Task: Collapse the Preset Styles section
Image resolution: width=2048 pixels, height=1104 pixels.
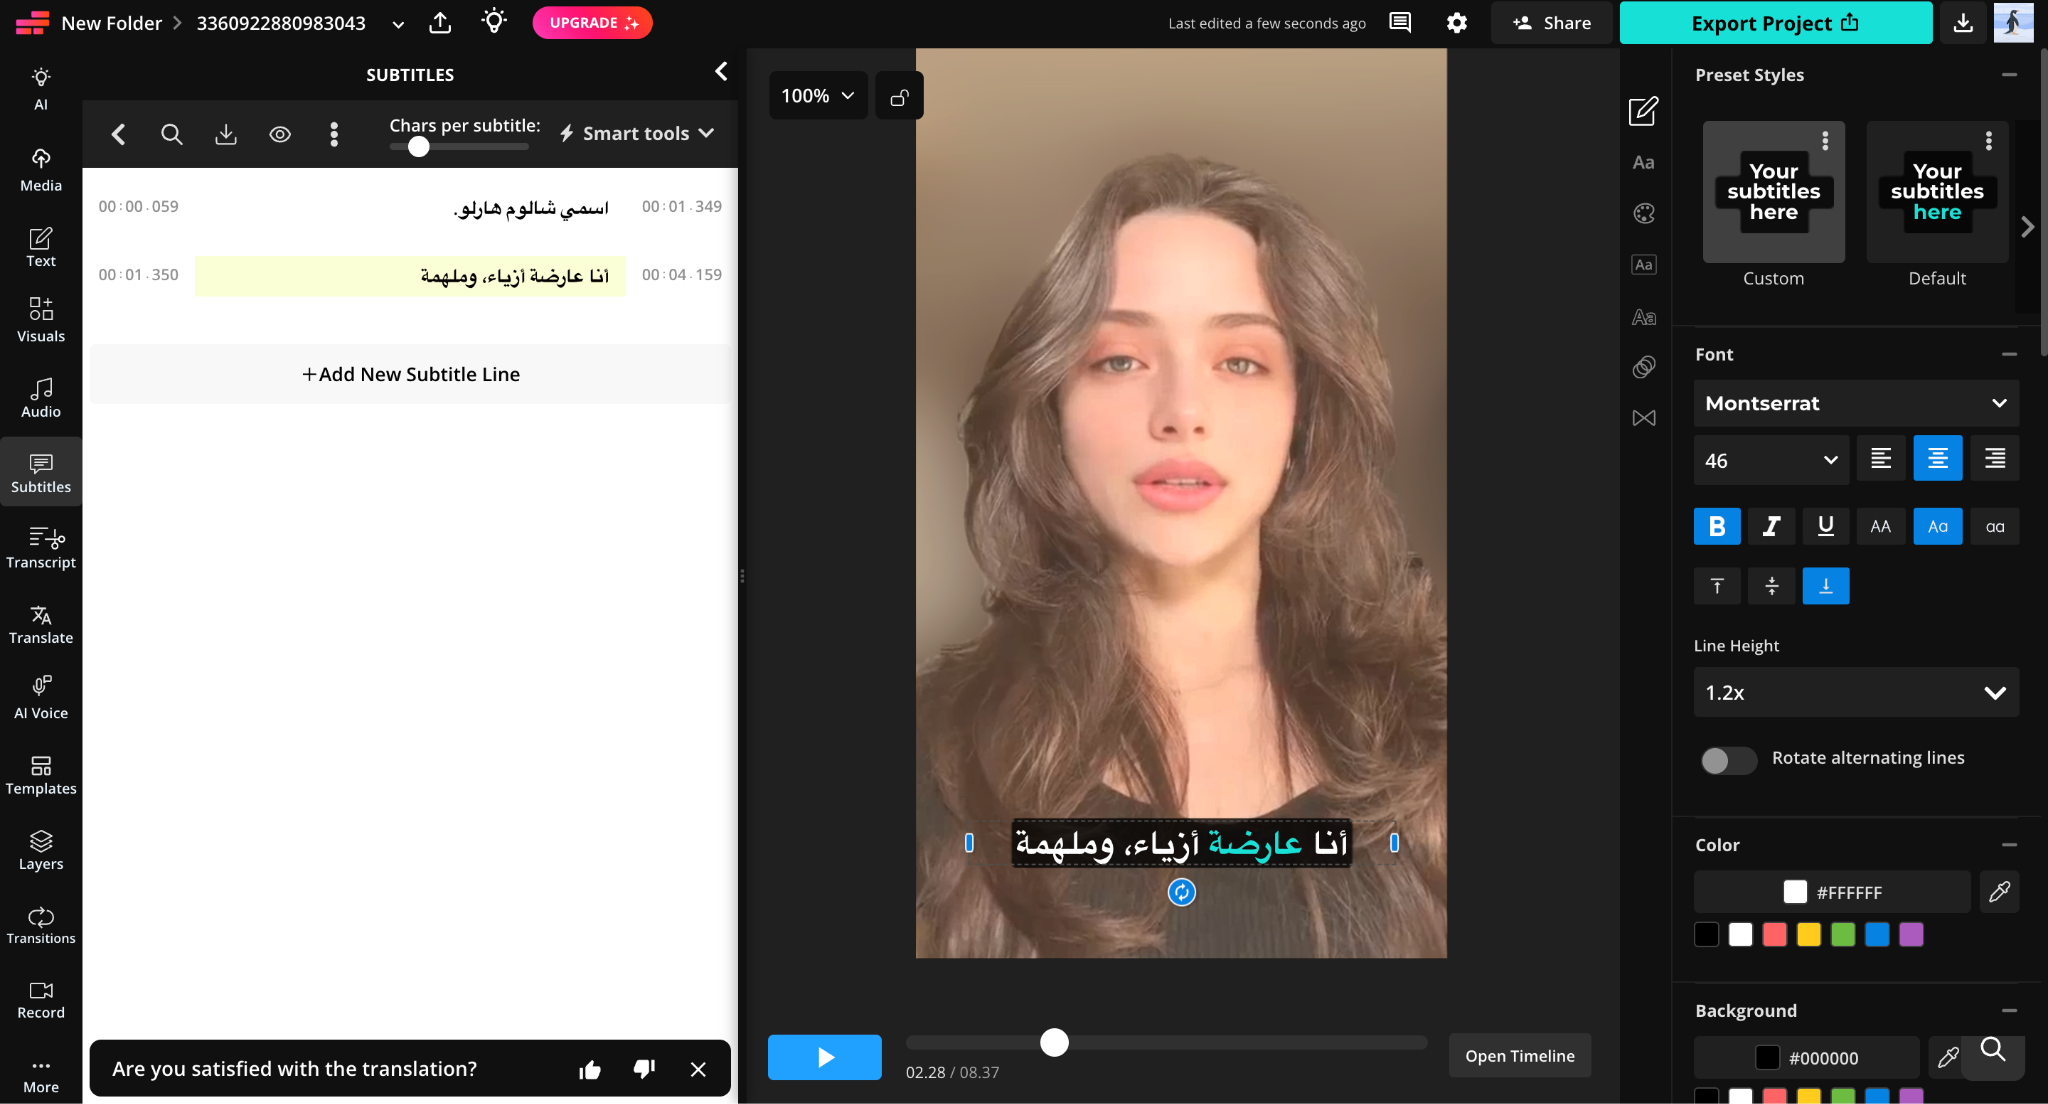Action: (2009, 75)
